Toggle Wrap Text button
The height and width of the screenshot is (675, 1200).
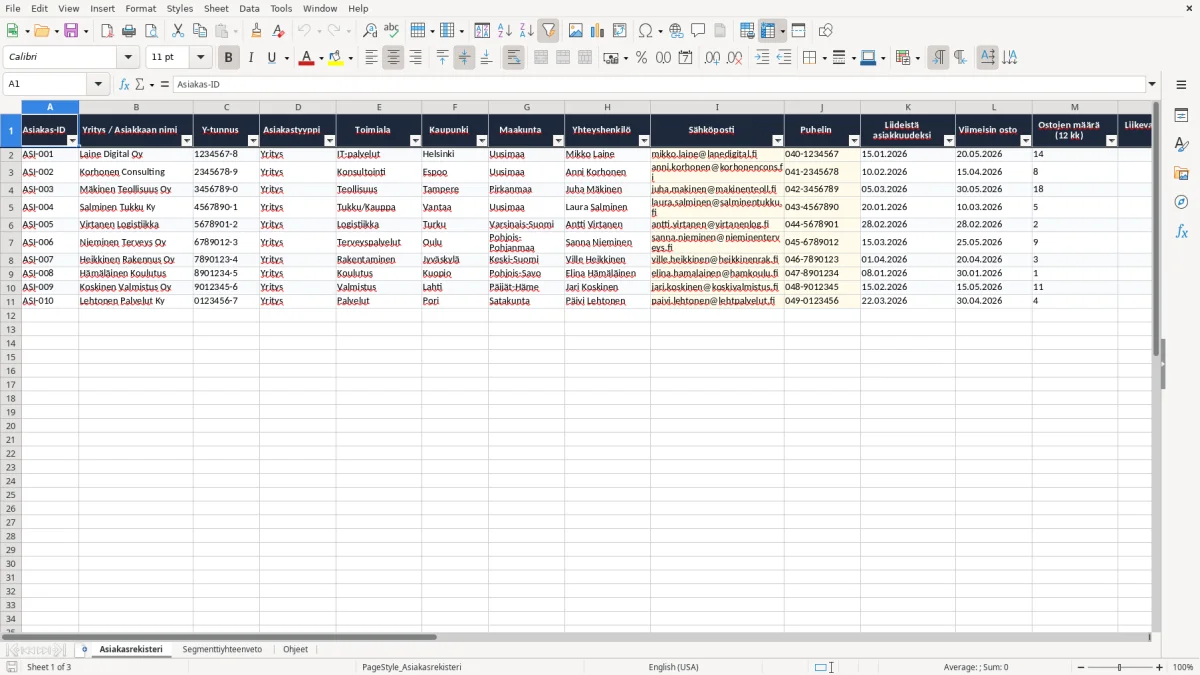click(513, 58)
